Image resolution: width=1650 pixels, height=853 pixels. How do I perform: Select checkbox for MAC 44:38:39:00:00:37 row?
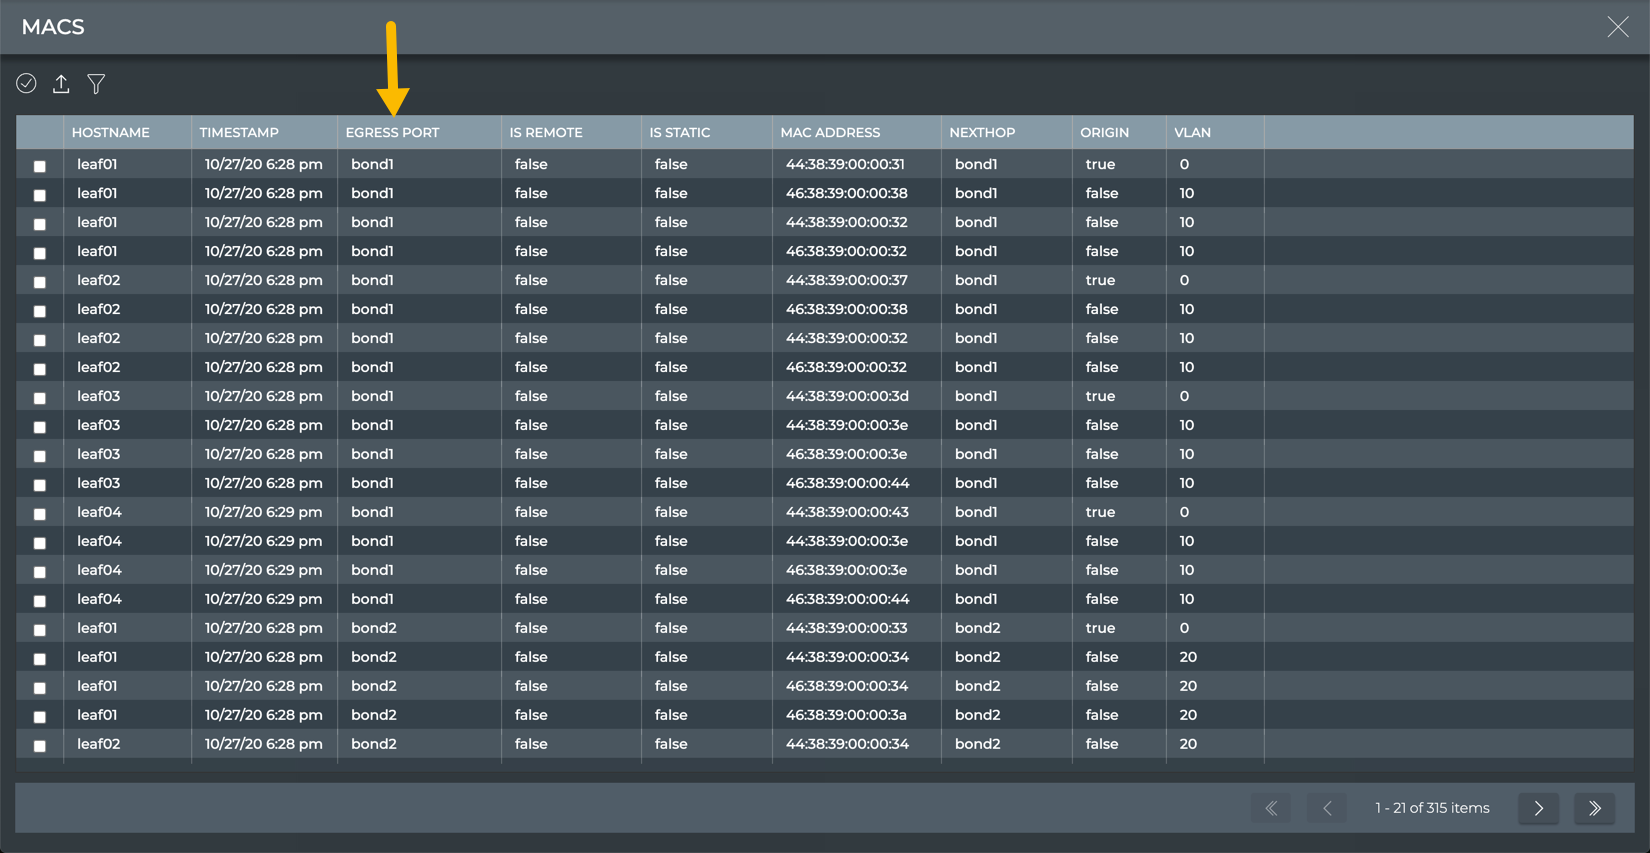pyautogui.click(x=40, y=282)
